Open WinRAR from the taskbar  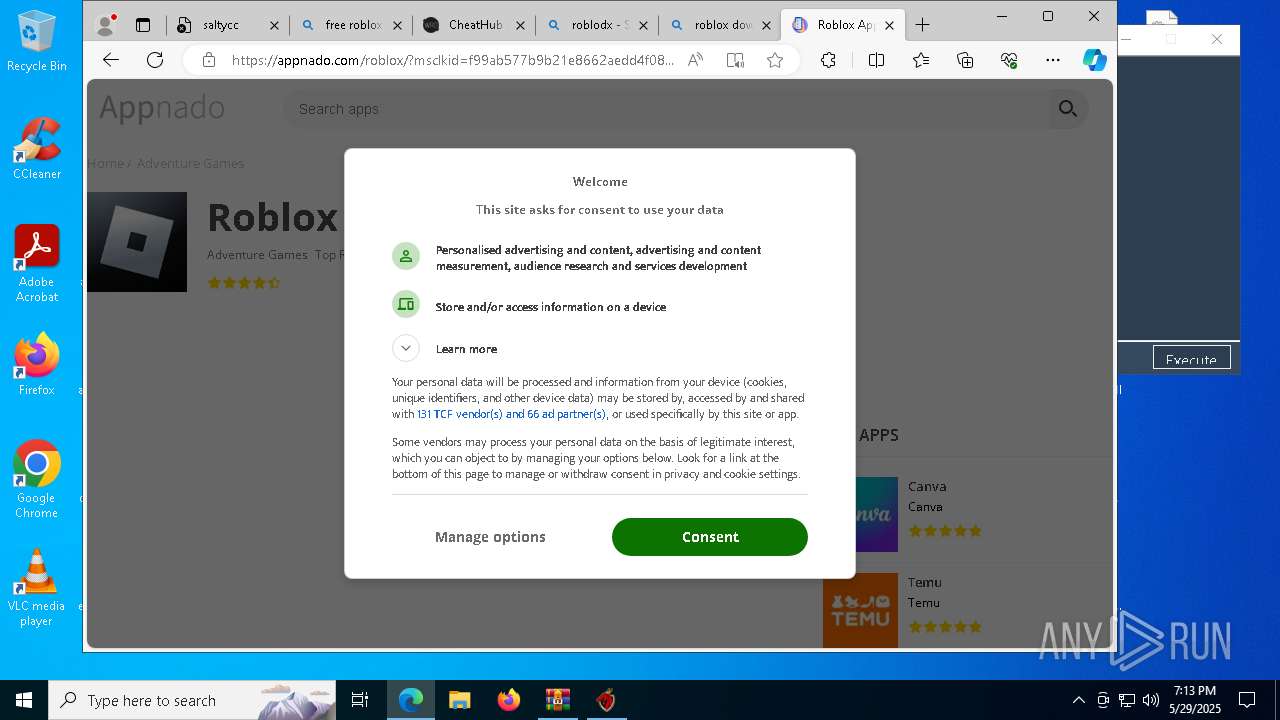[557, 700]
